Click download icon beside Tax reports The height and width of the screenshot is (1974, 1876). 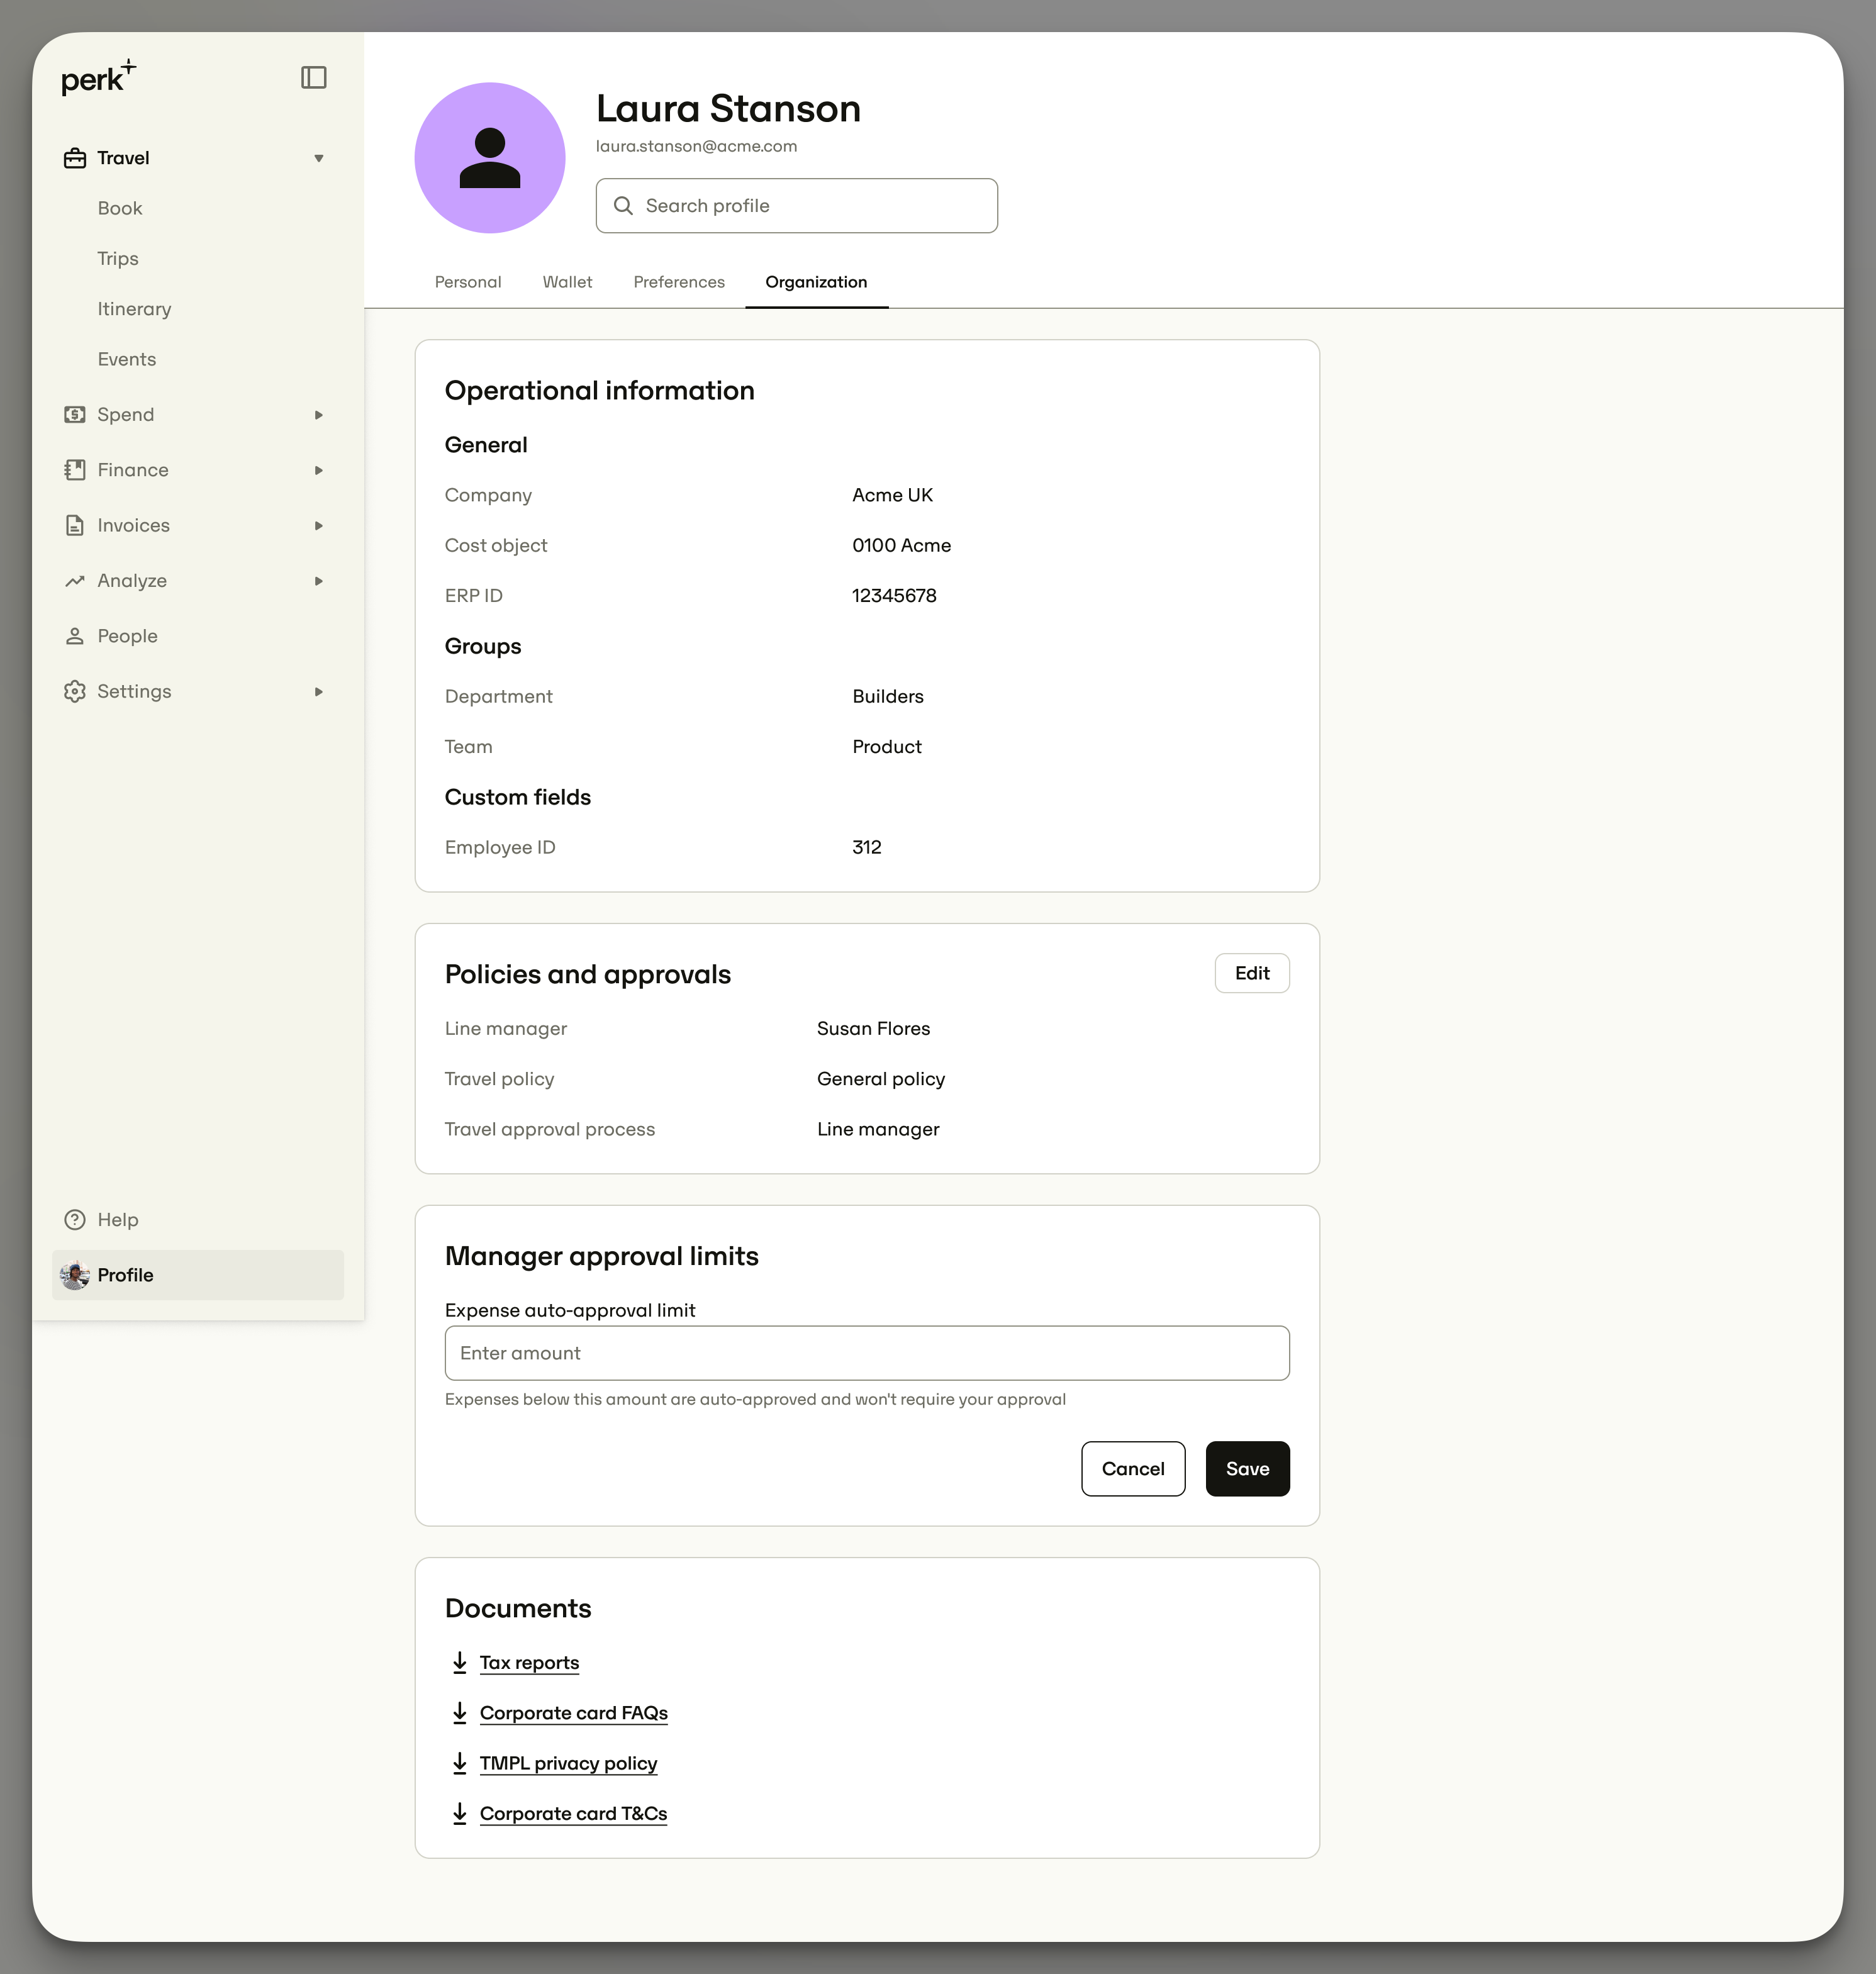point(460,1662)
